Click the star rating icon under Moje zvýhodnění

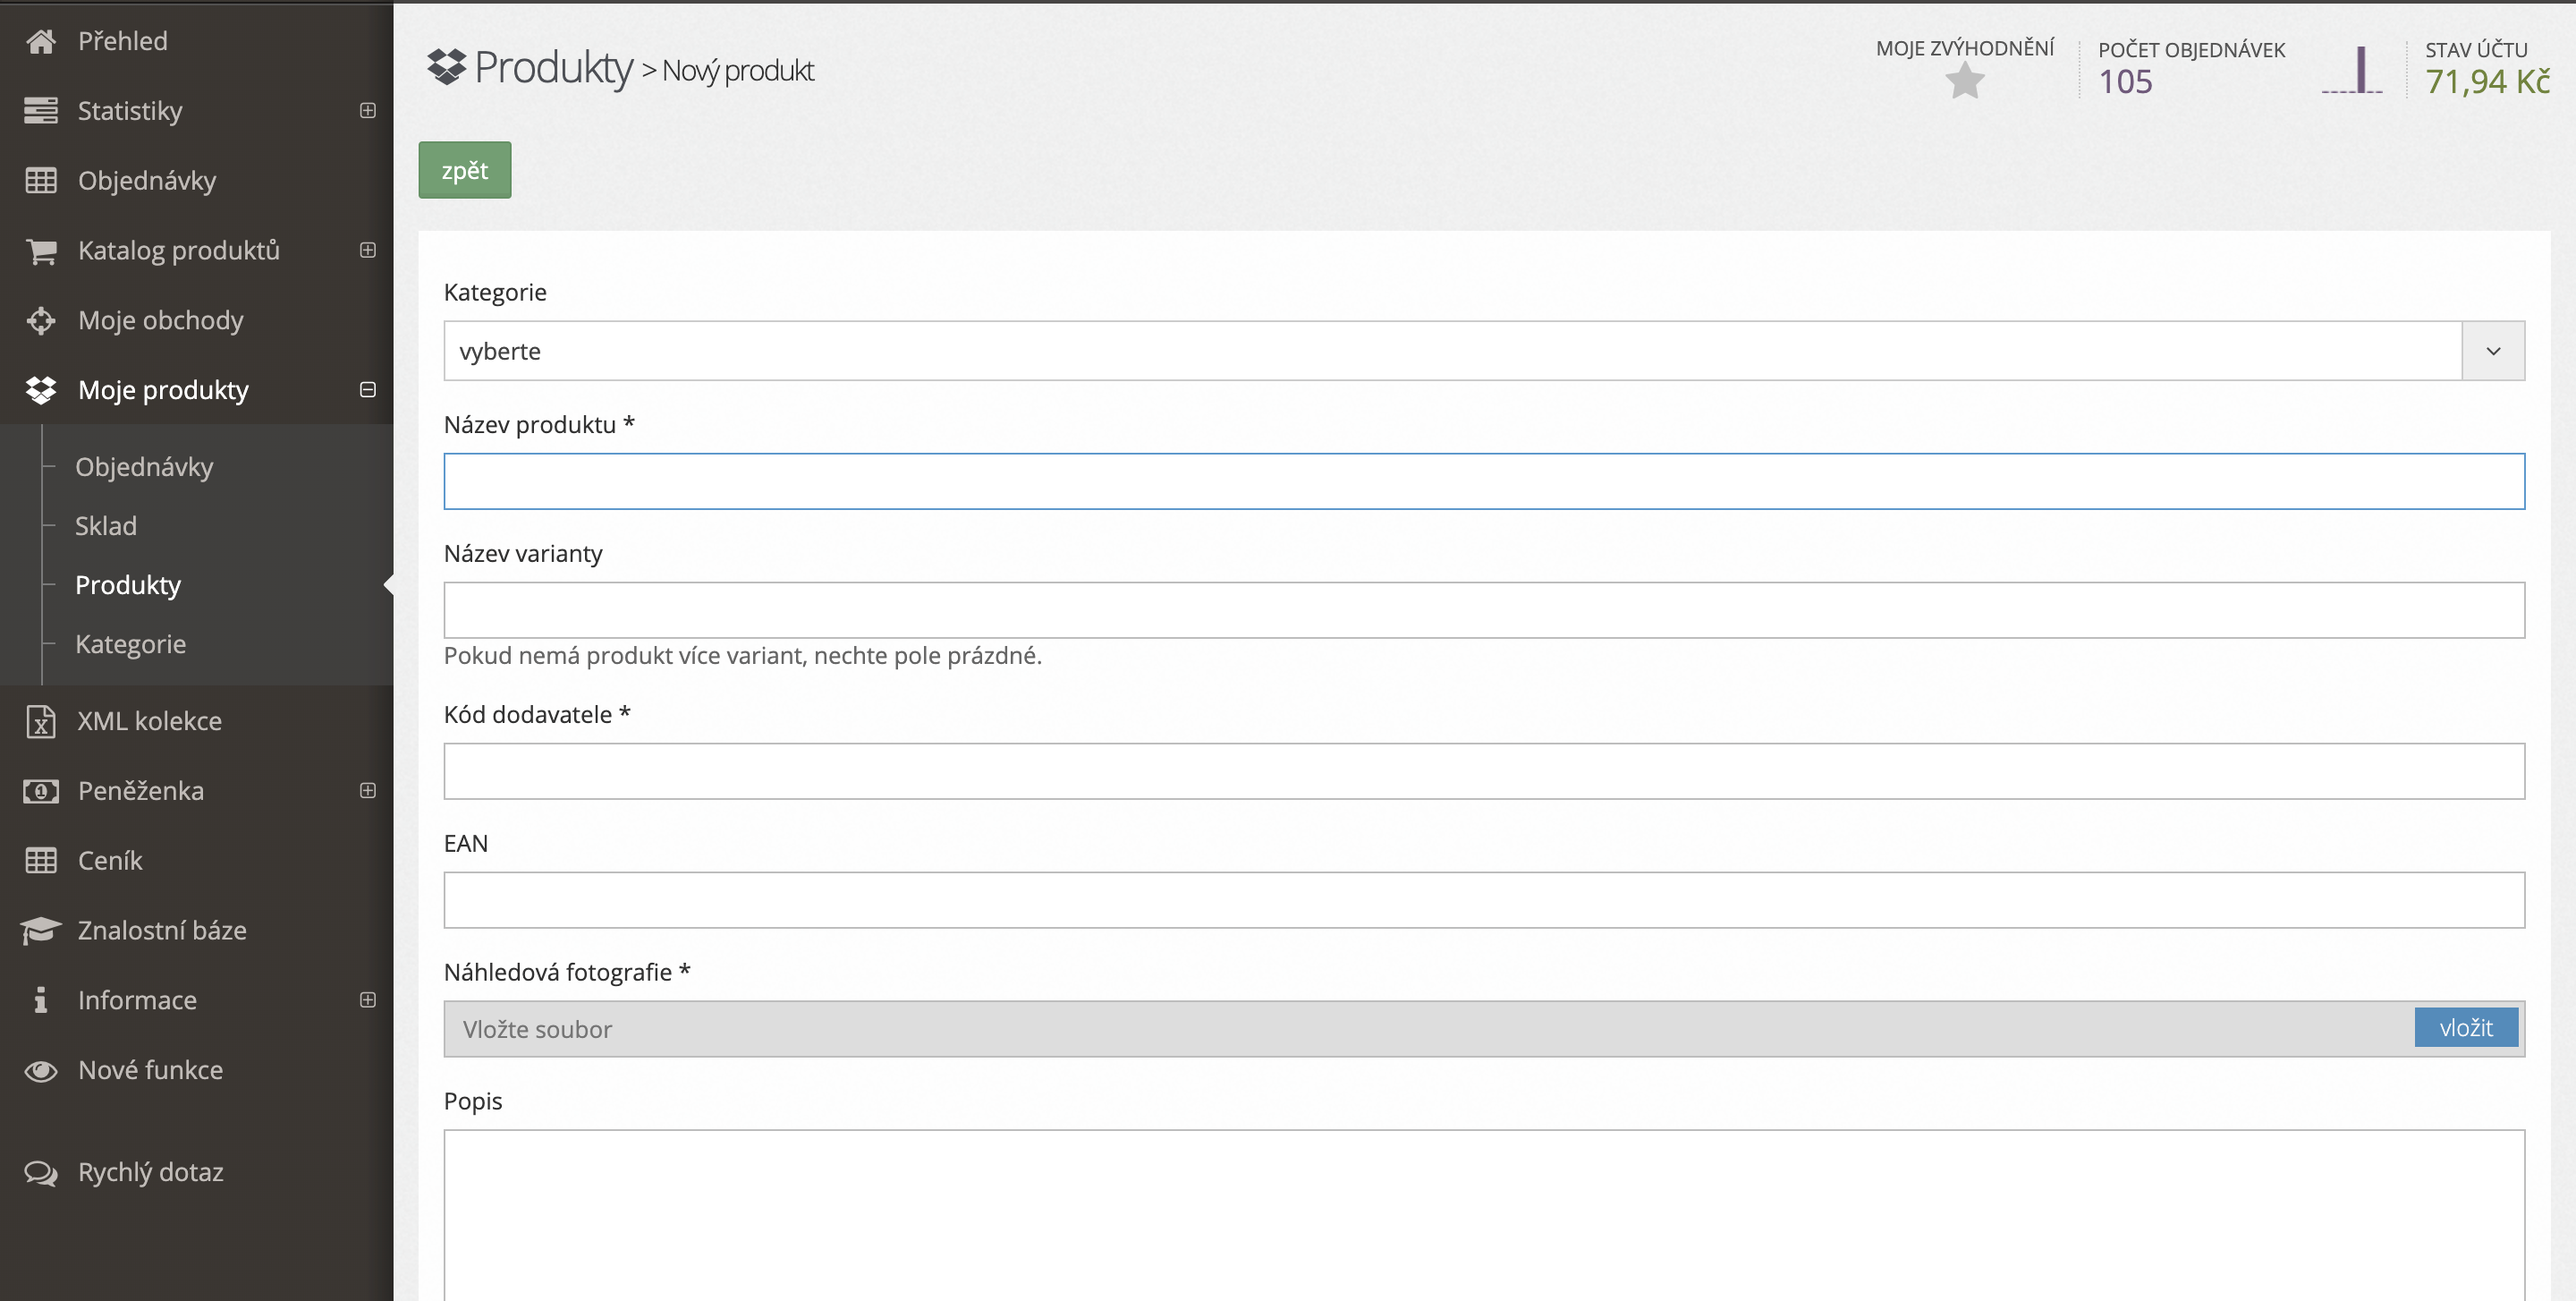point(1964,81)
